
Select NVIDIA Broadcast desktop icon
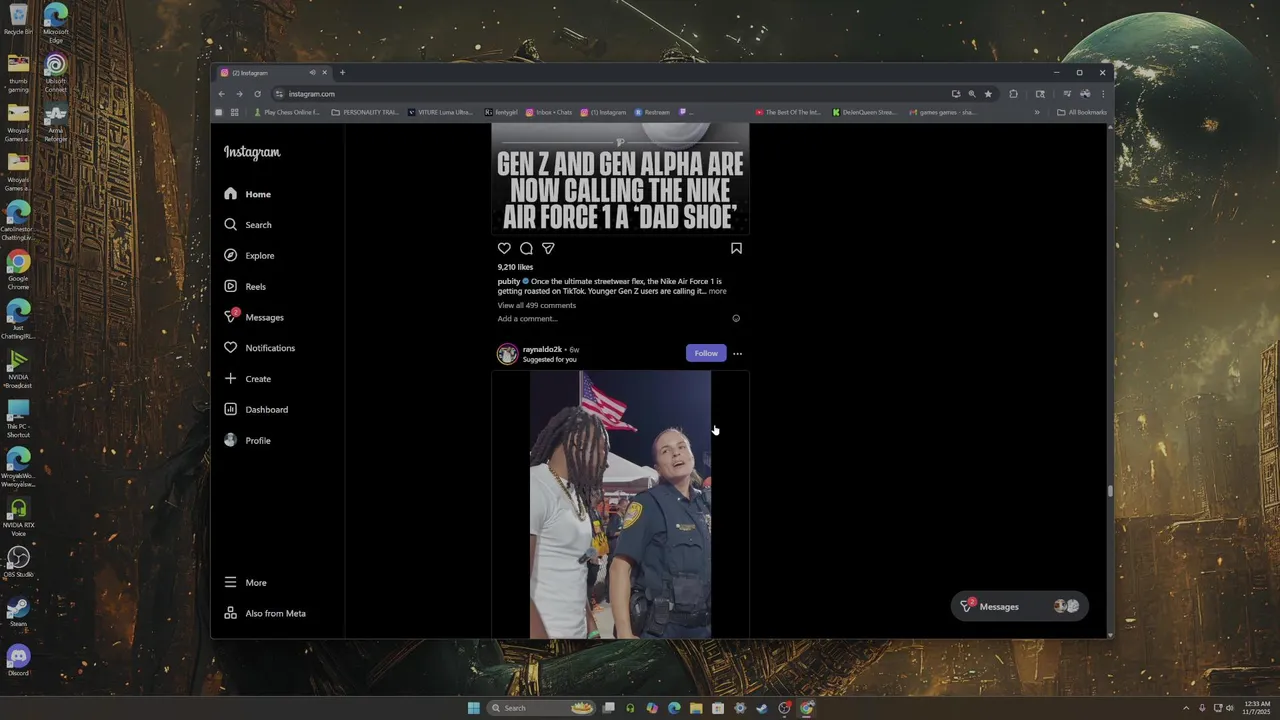(18, 368)
